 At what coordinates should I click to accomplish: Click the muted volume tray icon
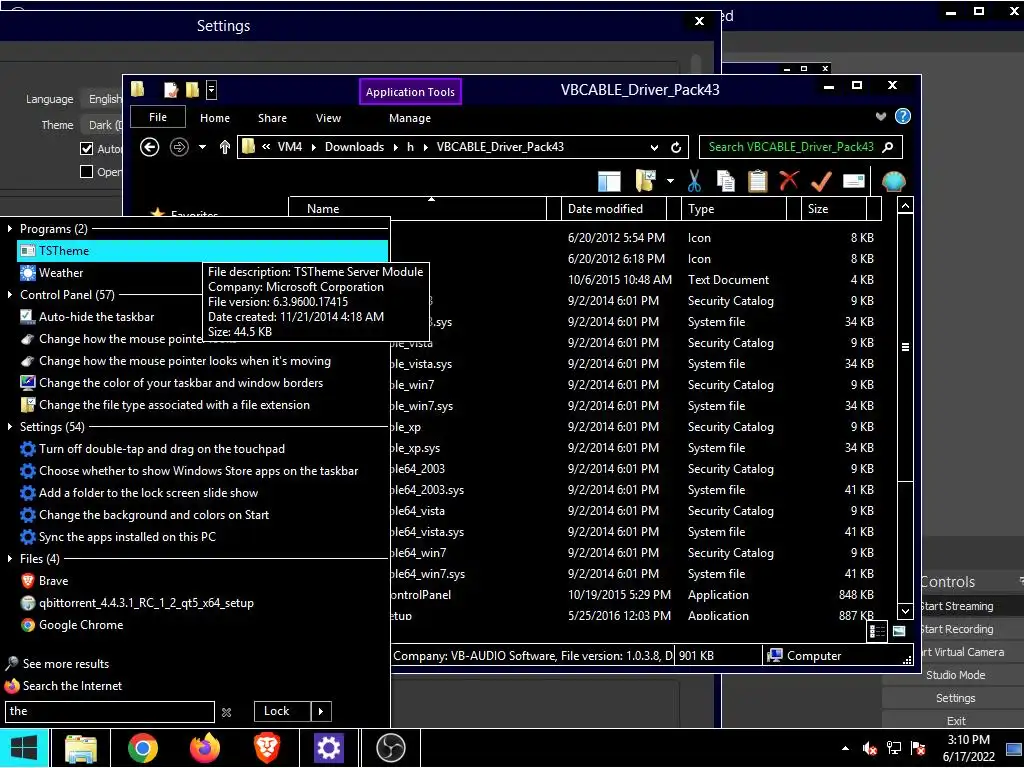tap(869, 748)
